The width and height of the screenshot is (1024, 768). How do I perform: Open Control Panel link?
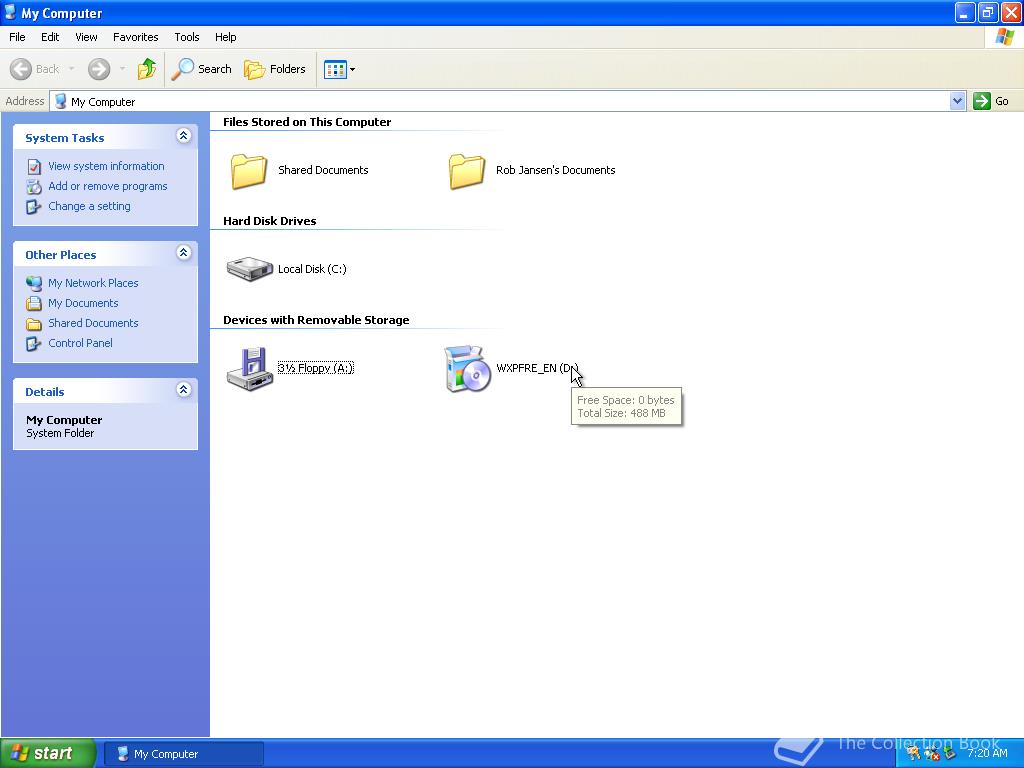tap(80, 343)
